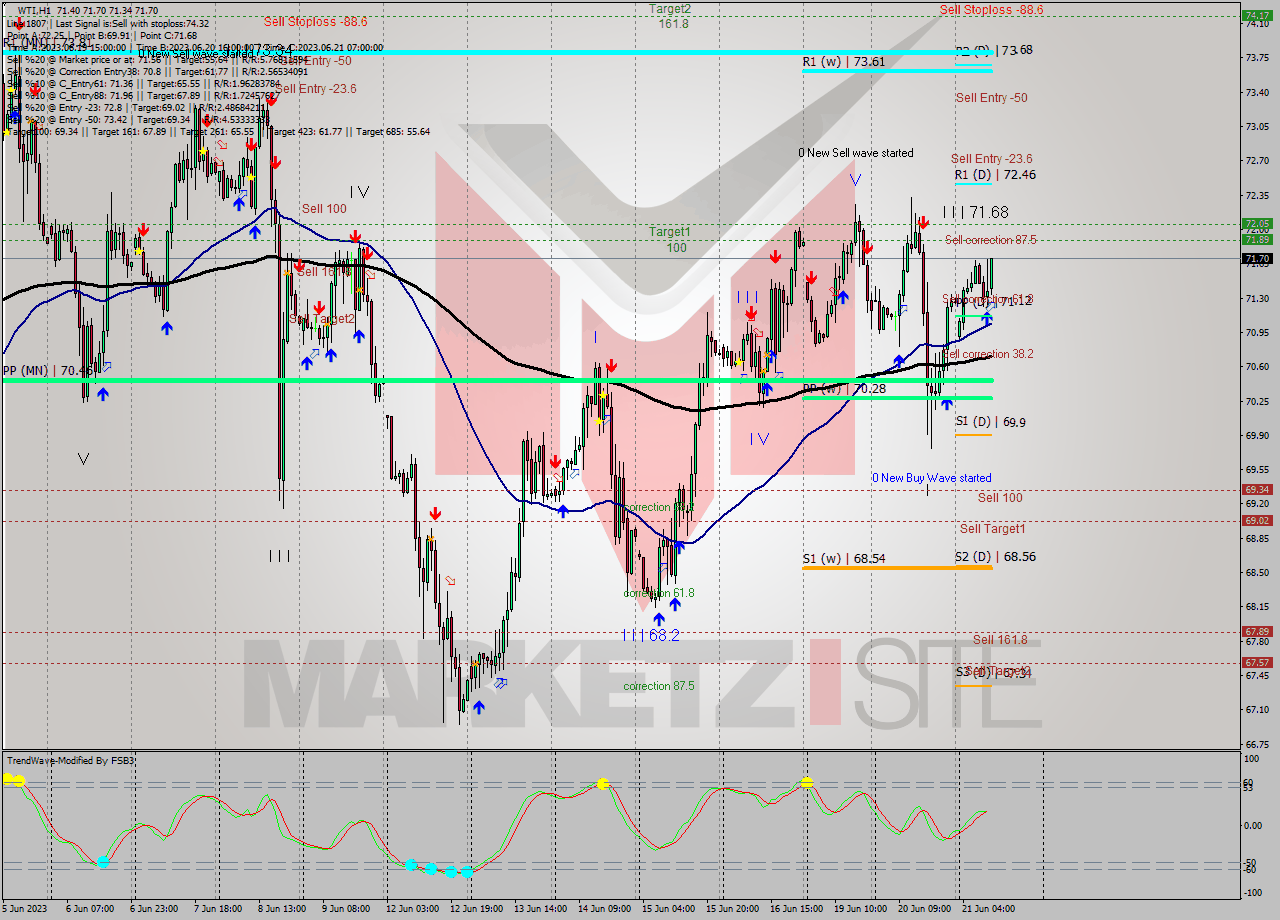This screenshot has width=1280, height=920.
Task: Click the 53 oscillator level value
Action: click(1250, 789)
